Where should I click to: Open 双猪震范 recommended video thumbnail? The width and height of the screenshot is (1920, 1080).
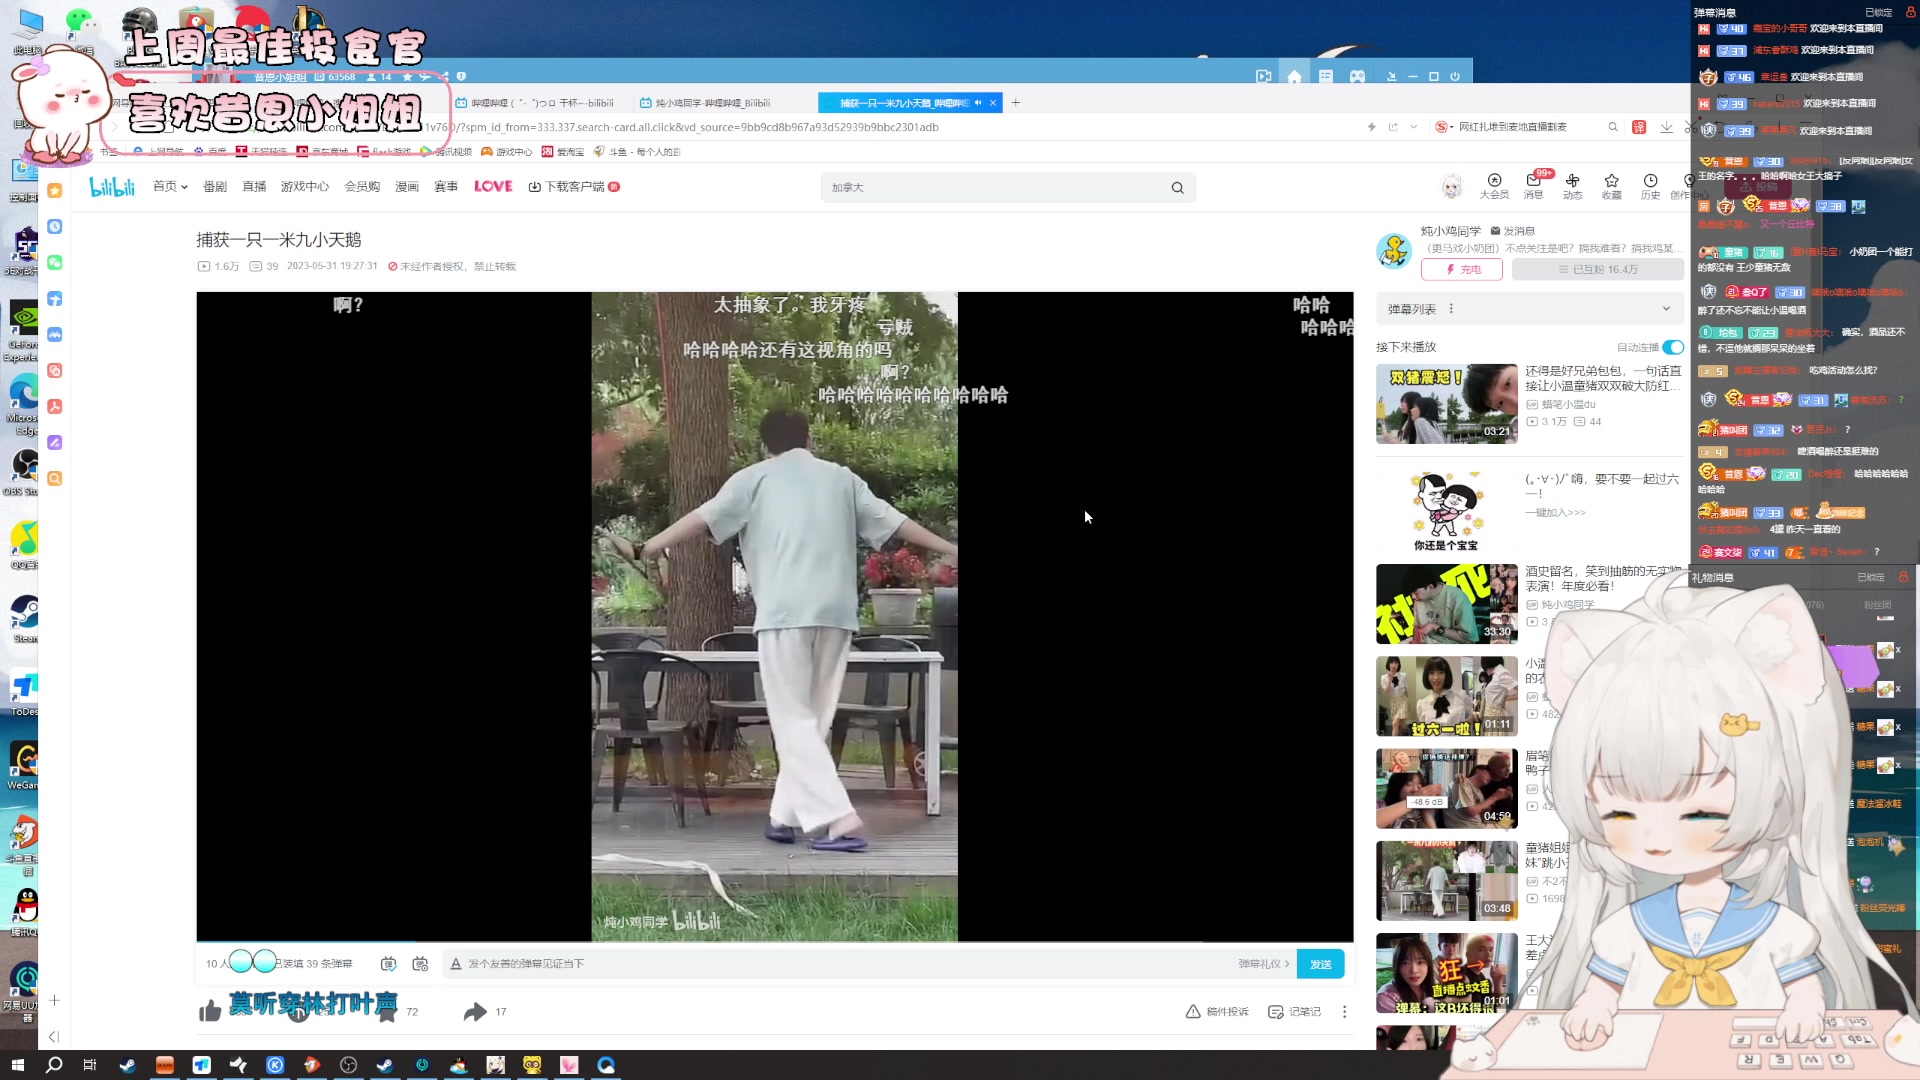click(1446, 404)
